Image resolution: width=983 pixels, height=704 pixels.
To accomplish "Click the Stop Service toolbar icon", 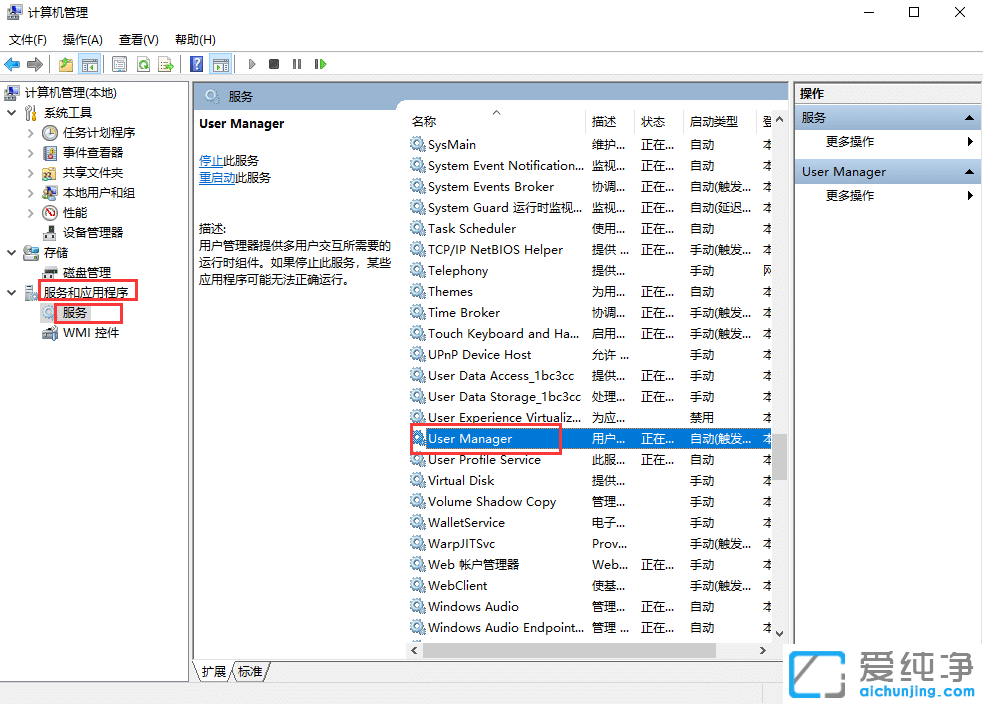I will pyautogui.click(x=273, y=64).
